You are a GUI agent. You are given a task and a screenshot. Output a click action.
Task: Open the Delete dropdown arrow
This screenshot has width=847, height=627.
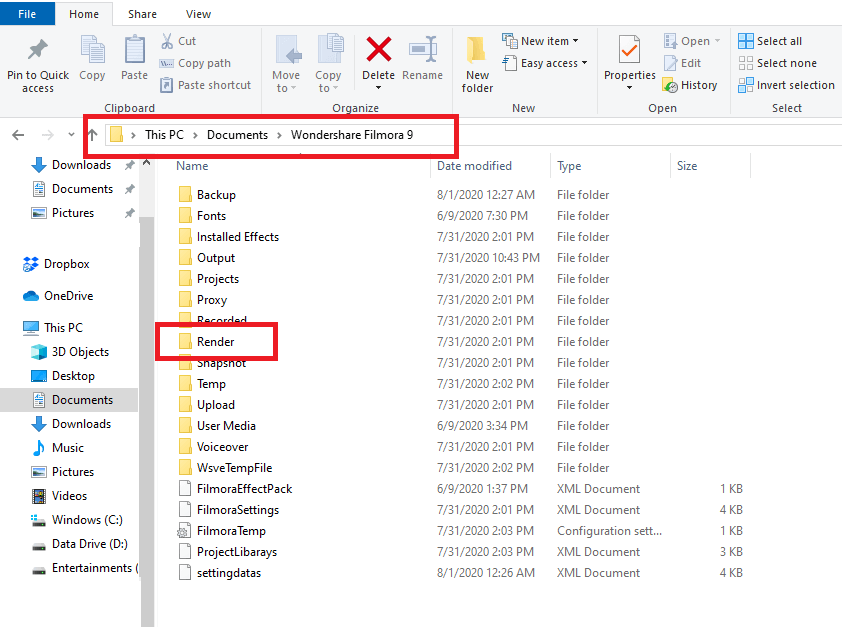click(x=379, y=88)
